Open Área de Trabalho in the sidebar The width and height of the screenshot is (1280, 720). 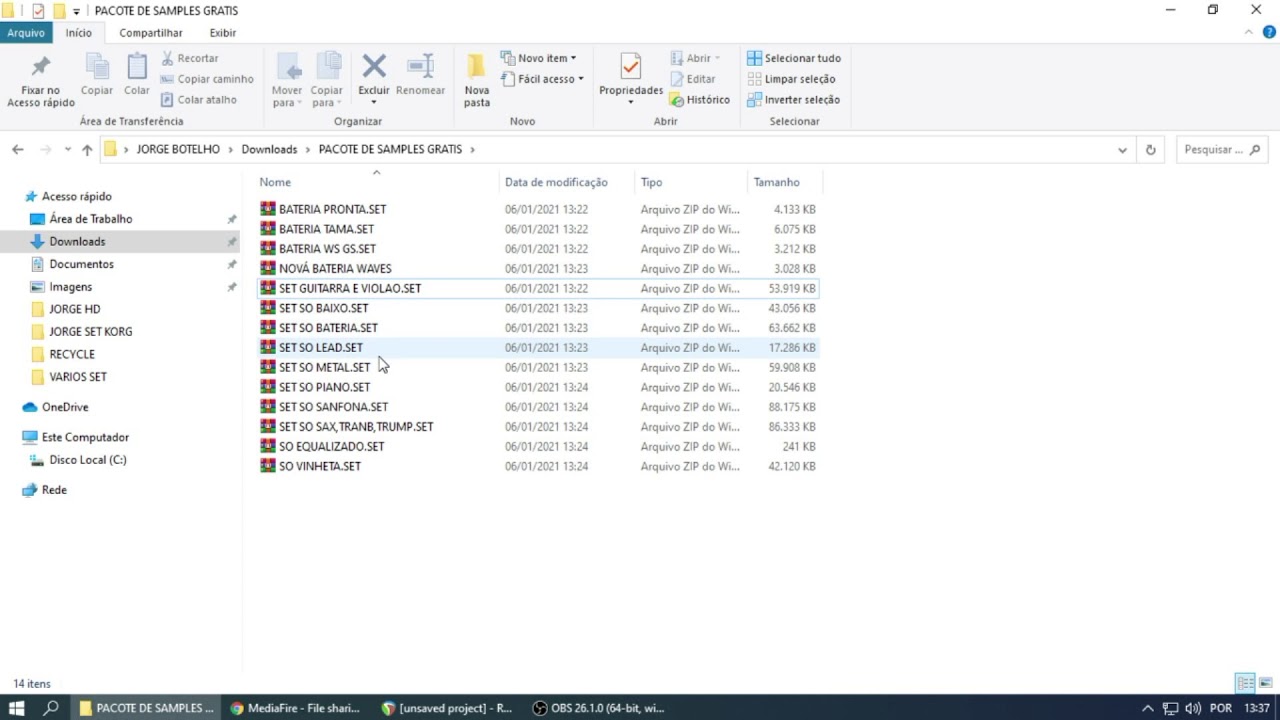[x=91, y=219]
